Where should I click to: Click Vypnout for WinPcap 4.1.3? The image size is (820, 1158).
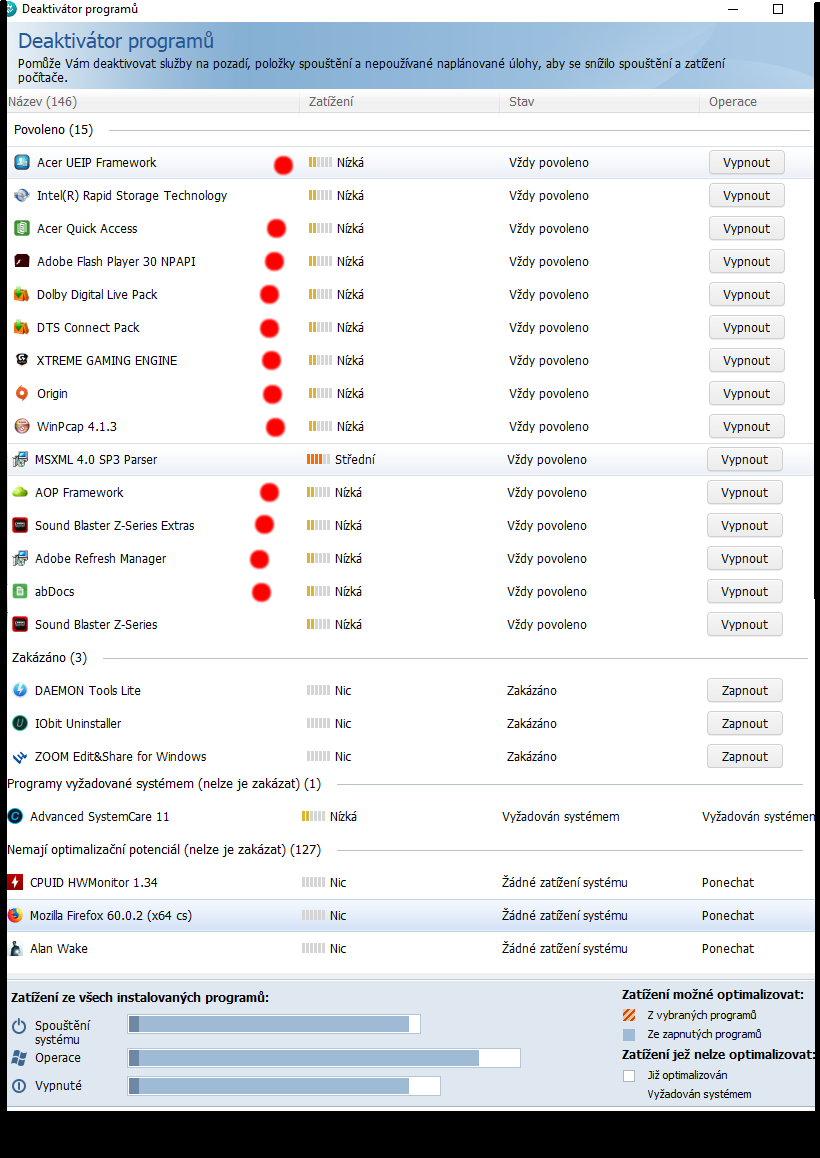click(x=746, y=426)
